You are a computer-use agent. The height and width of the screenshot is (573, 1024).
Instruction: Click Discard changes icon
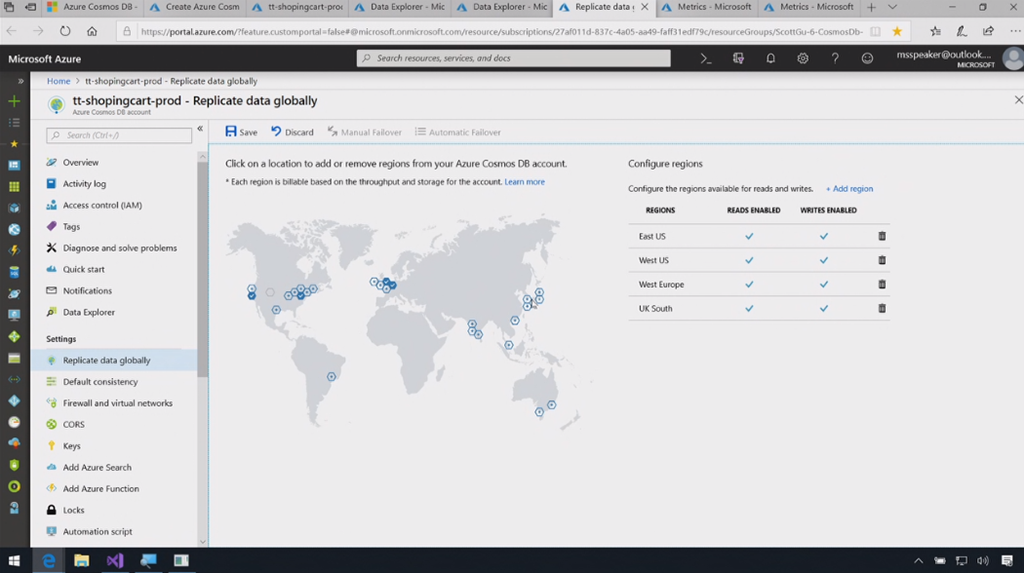[x=277, y=132]
